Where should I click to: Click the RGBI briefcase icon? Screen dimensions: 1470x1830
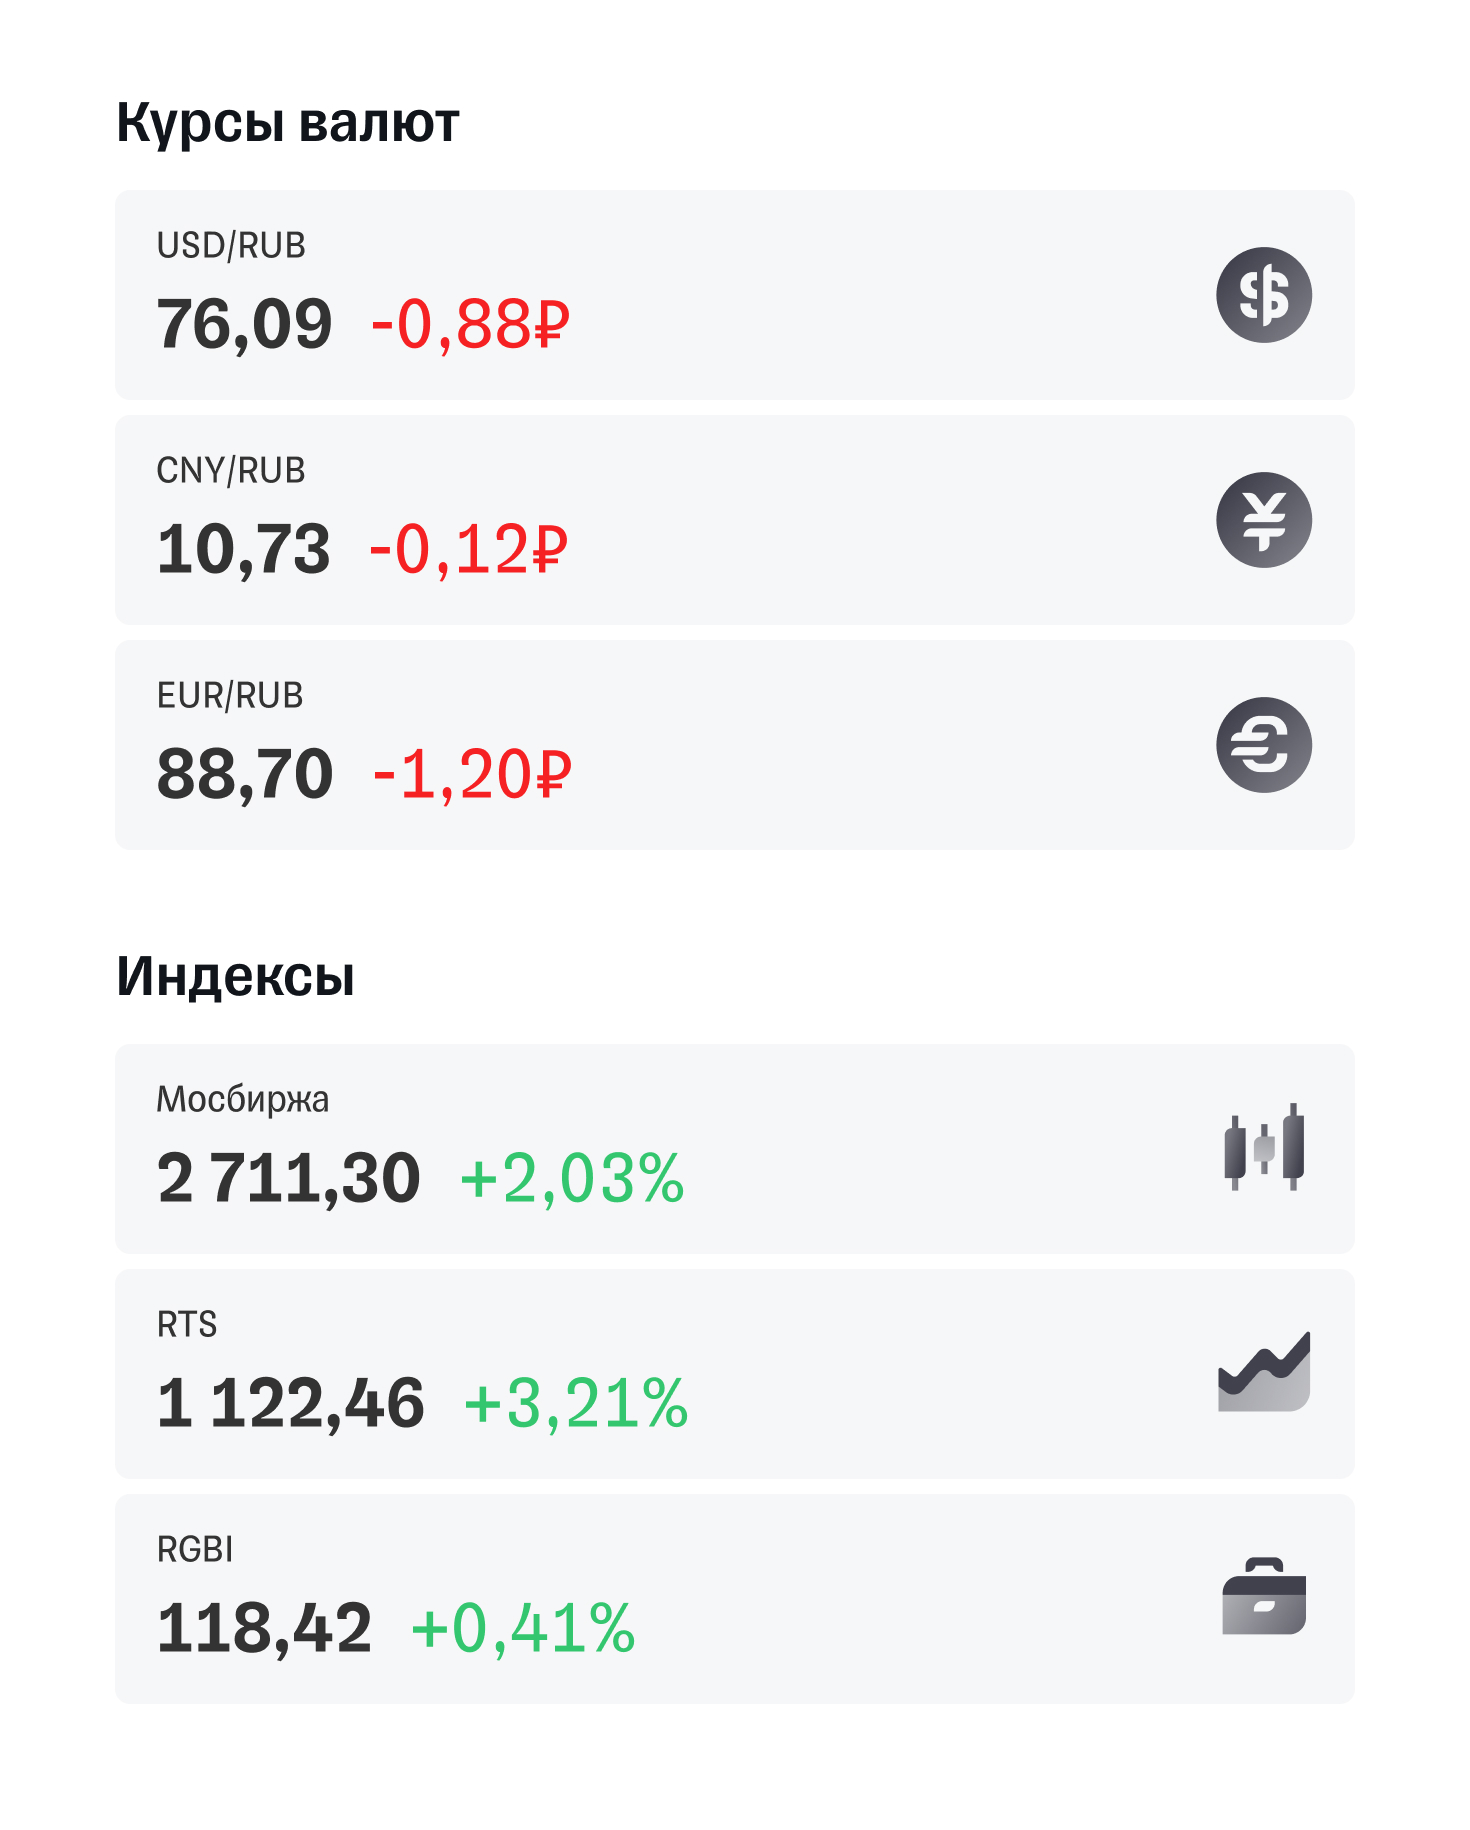(x=1263, y=1597)
